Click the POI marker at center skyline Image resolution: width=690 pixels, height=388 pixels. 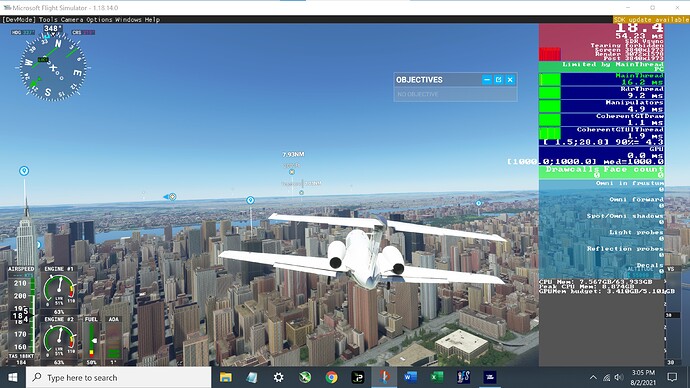click(x=250, y=200)
